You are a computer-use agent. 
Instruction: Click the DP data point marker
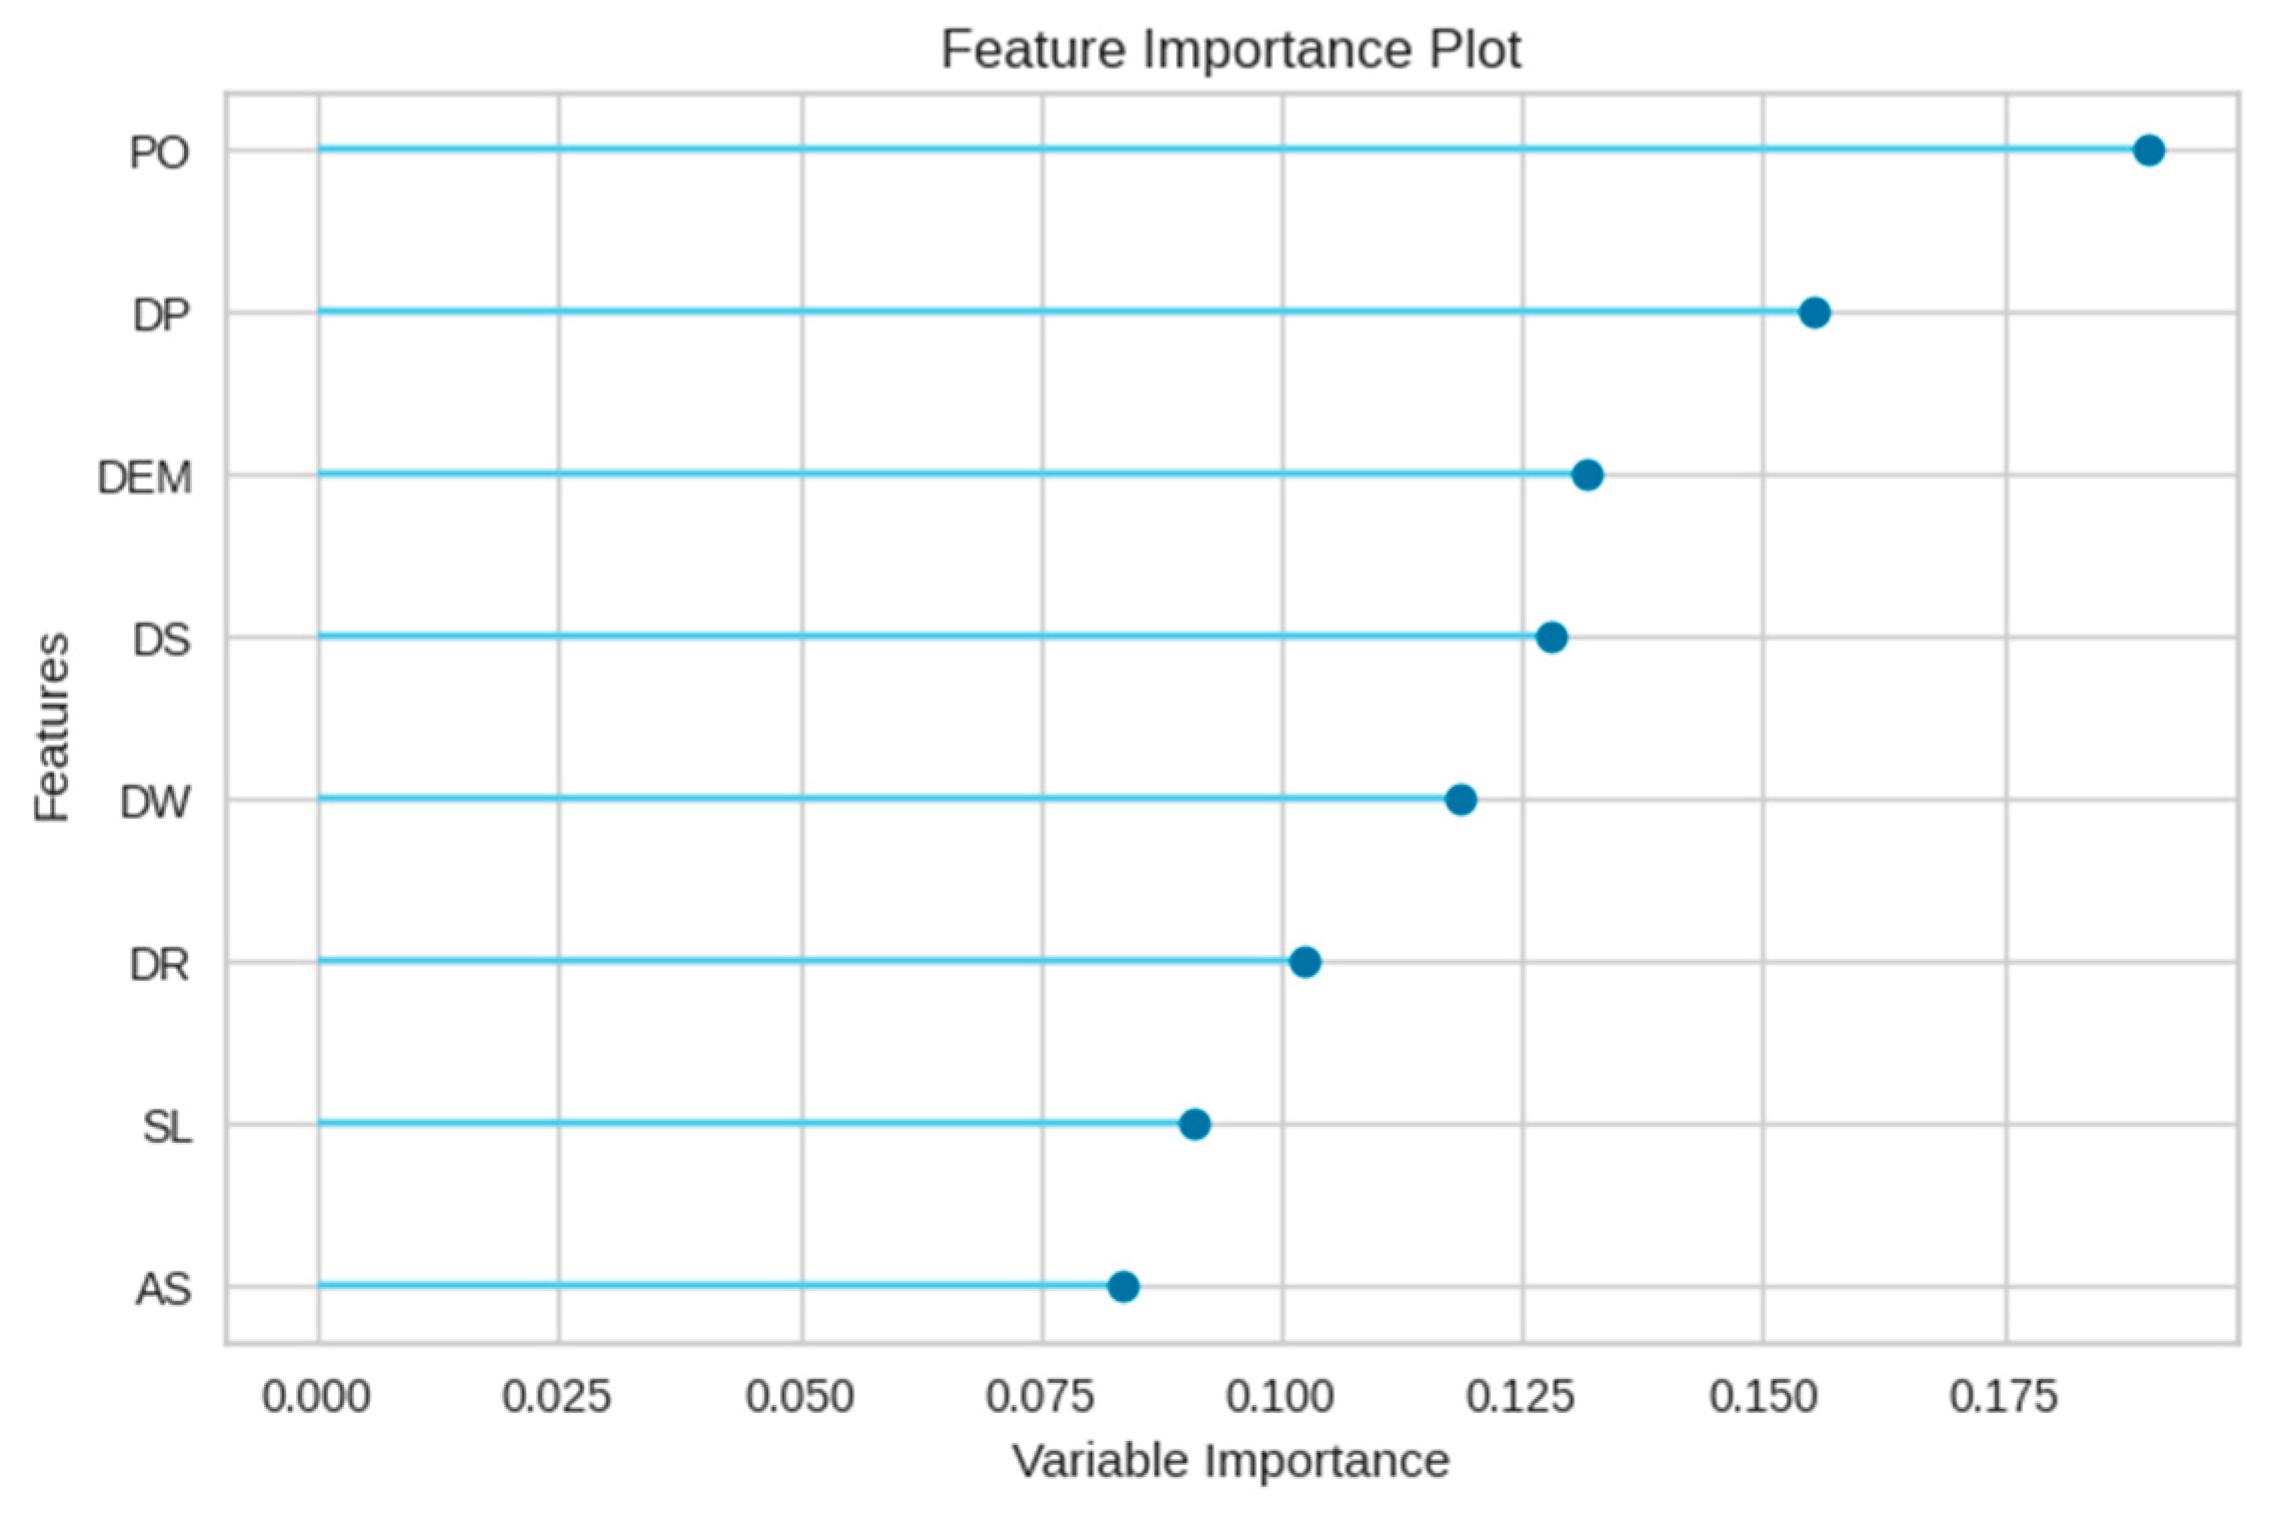coord(1814,313)
